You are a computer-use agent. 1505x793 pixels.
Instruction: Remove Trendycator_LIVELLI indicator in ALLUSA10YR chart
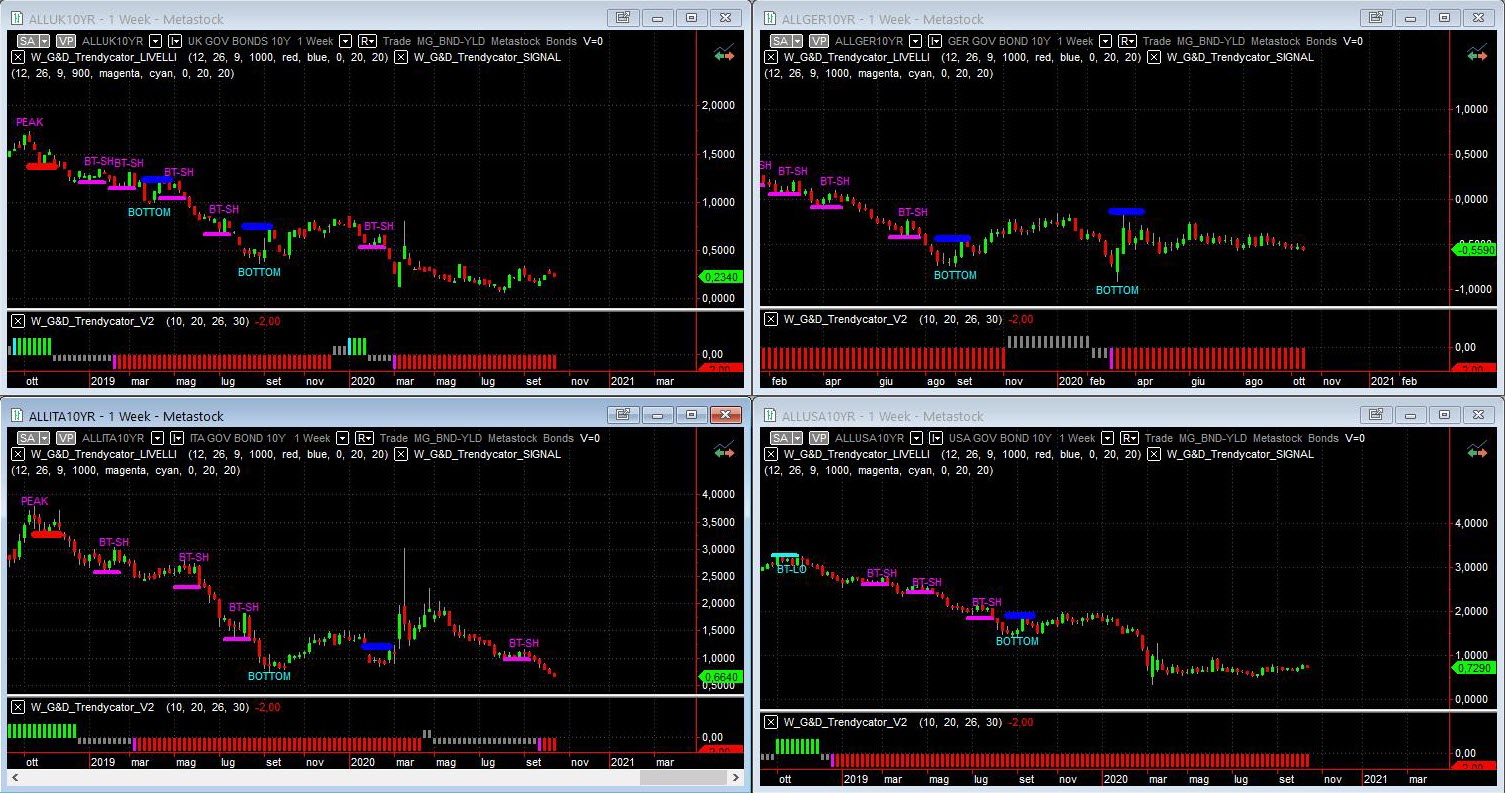tap(770, 454)
